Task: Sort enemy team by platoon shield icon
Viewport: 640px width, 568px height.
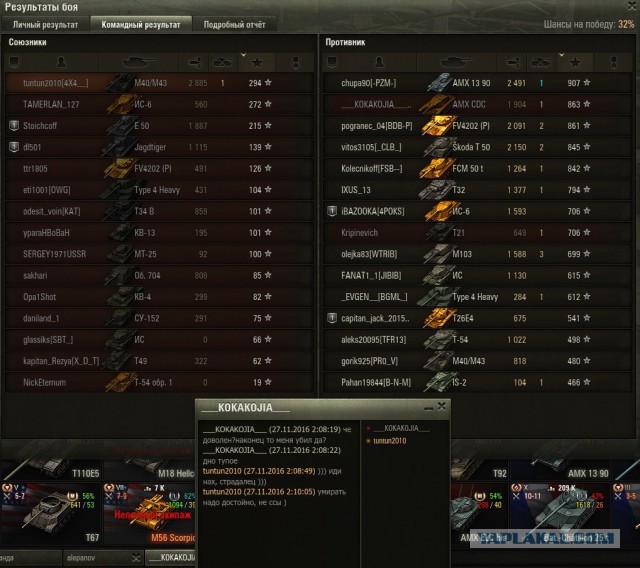Action: click(x=332, y=62)
